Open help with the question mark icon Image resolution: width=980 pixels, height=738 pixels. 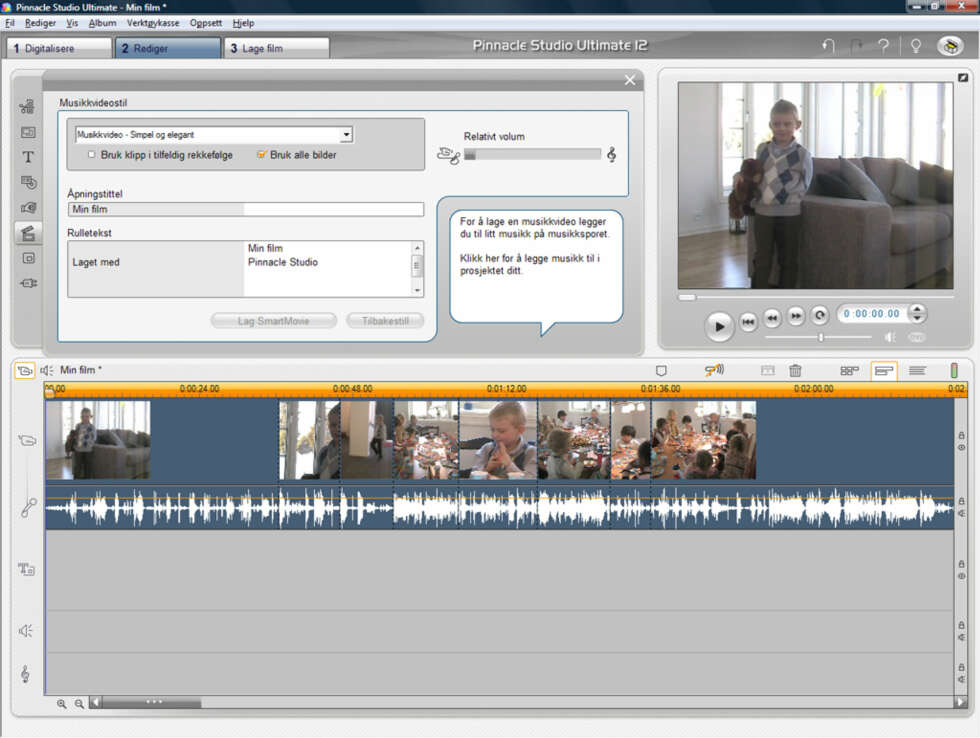tap(884, 46)
